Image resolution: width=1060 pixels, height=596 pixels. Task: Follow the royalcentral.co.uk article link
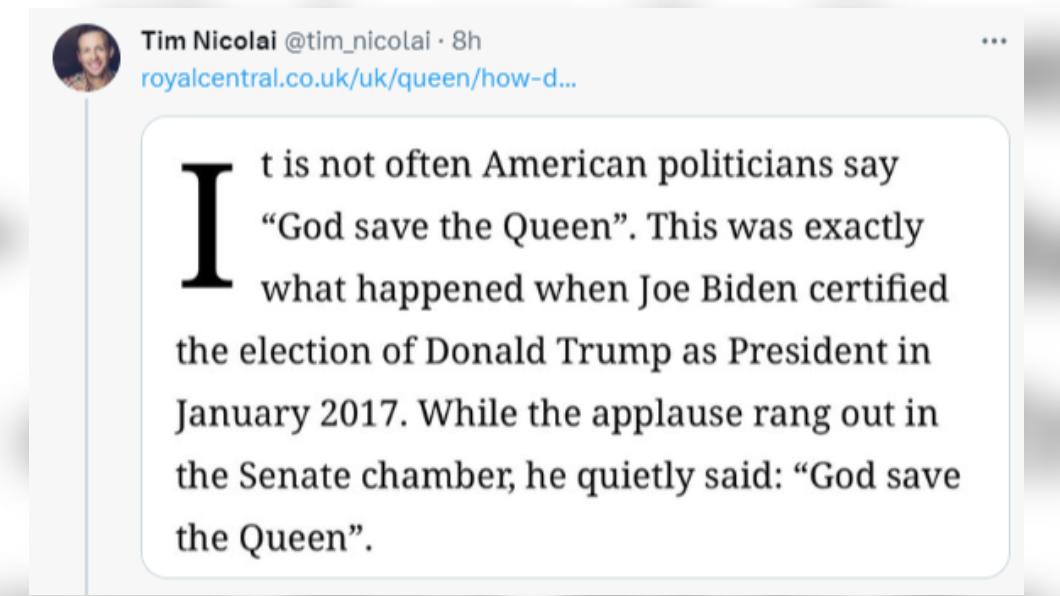358,79
